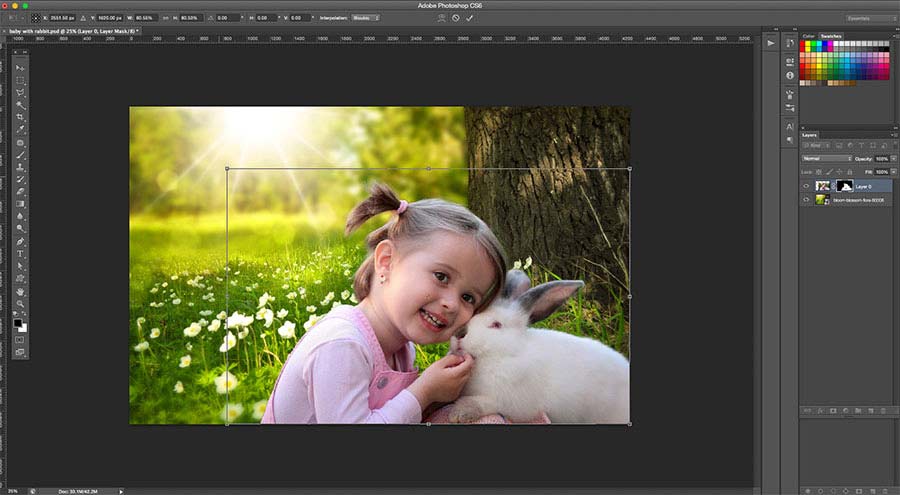900x495 pixels.
Task: Click the Actions play panel icon
Action: pos(770,43)
